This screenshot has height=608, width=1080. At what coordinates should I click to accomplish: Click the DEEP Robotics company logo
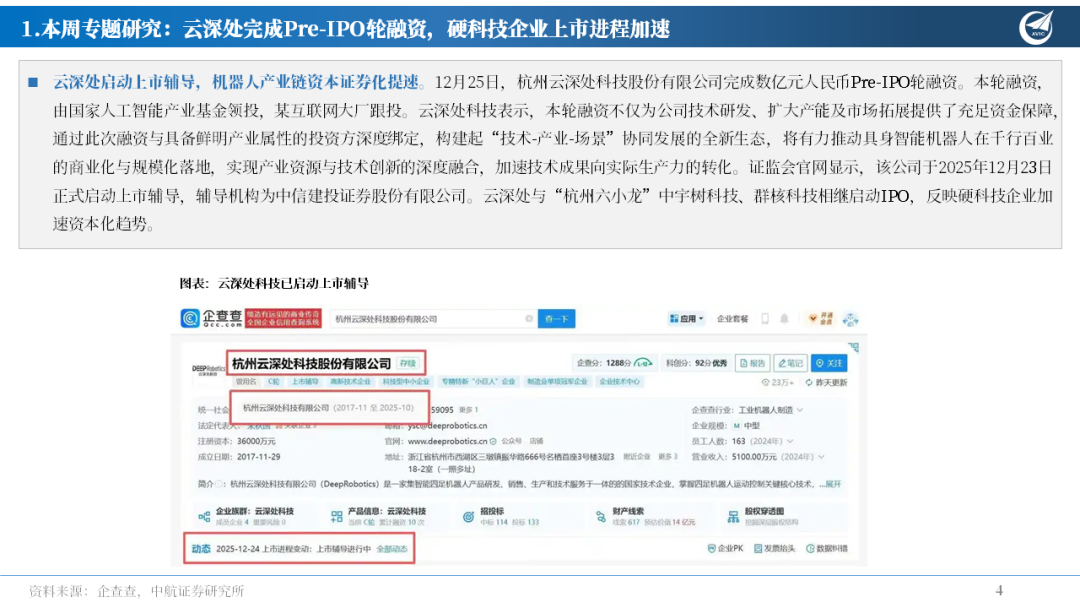click(x=209, y=370)
